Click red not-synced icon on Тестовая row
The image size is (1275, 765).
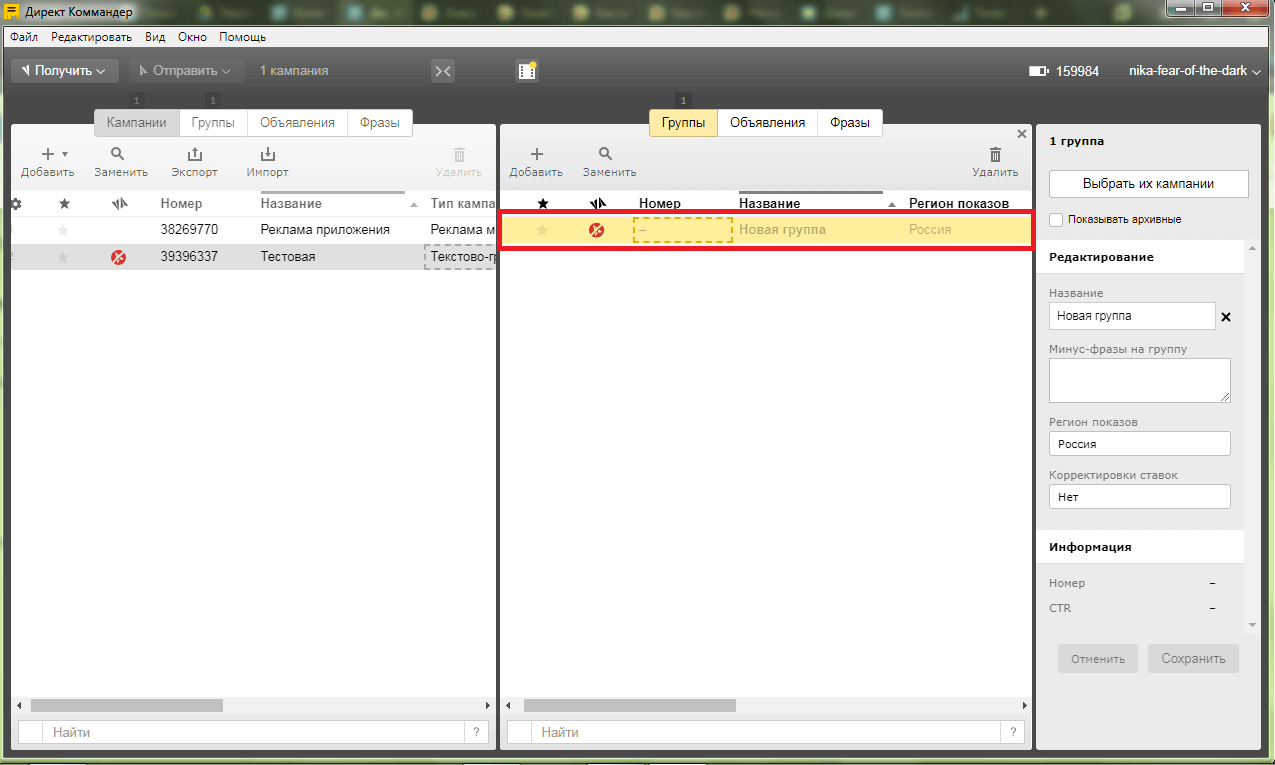118,257
